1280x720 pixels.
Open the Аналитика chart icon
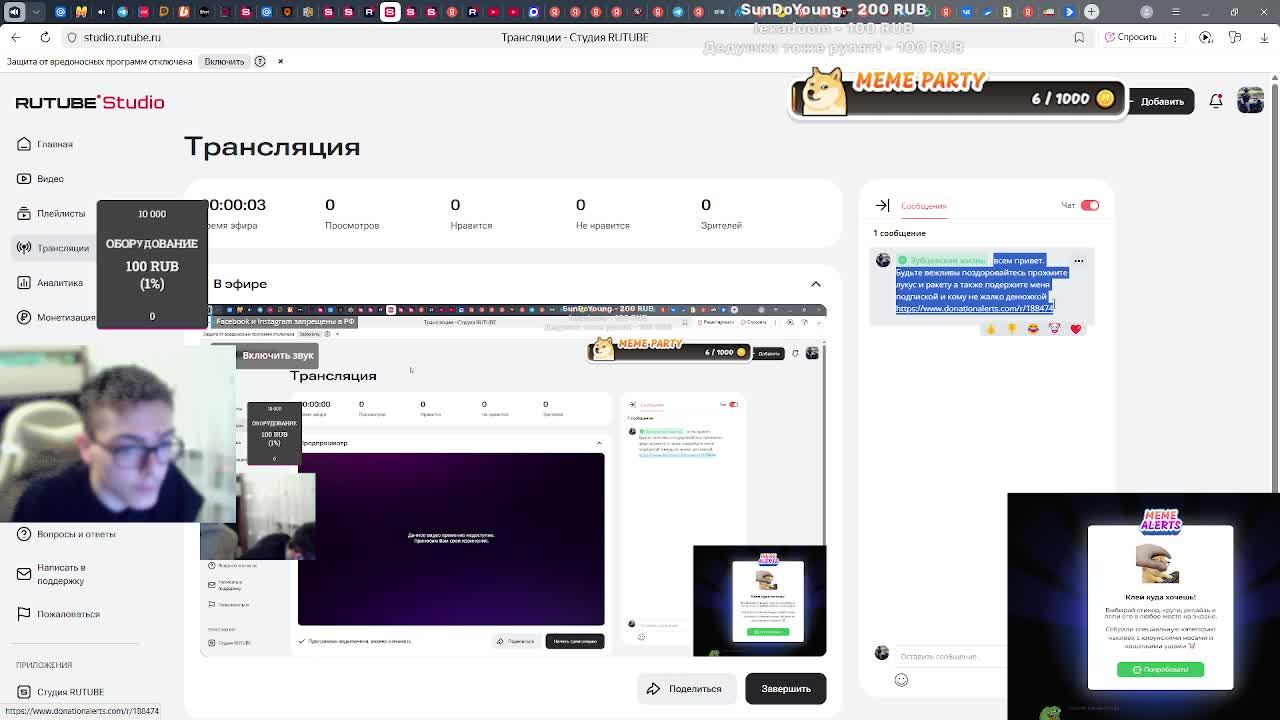(x=24, y=283)
